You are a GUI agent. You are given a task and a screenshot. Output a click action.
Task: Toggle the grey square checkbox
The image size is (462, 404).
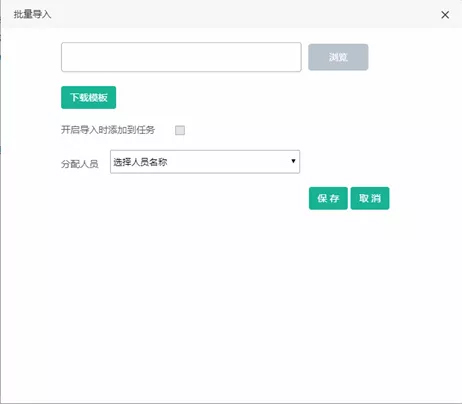tap(180, 130)
